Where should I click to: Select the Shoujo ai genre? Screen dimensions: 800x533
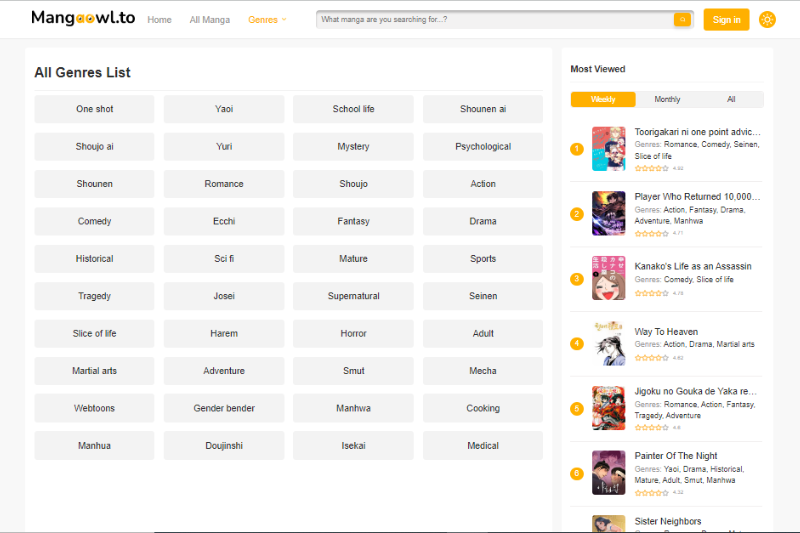pyautogui.click(x=94, y=146)
